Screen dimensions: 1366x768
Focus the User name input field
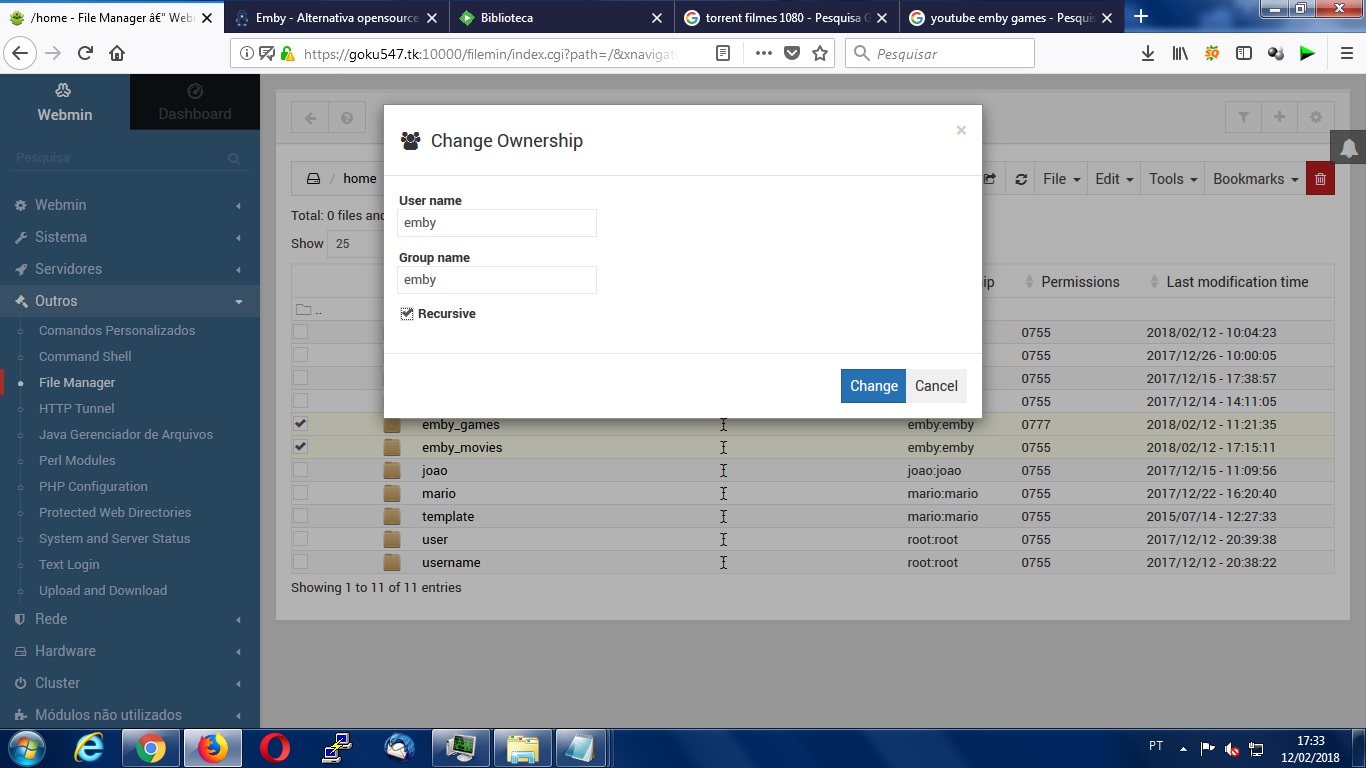pos(497,223)
